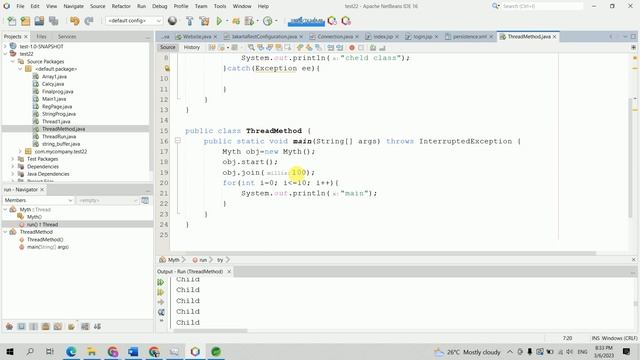Expand the Test Packages node
The height and width of the screenshot is (360, 640).
click(x=13, y=159)
